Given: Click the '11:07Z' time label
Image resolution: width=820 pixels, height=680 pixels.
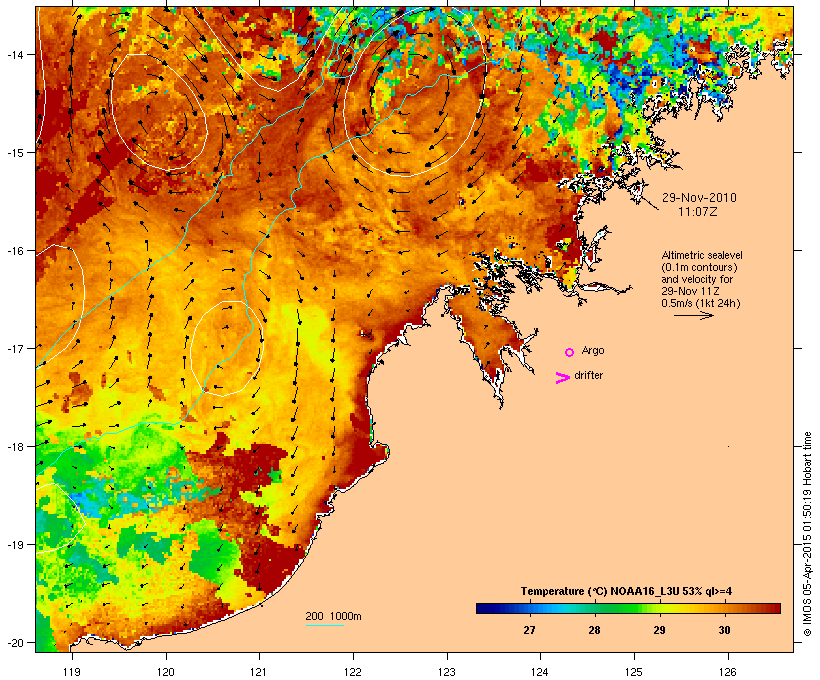Looking at the screenshot, I should coord(698,212).
